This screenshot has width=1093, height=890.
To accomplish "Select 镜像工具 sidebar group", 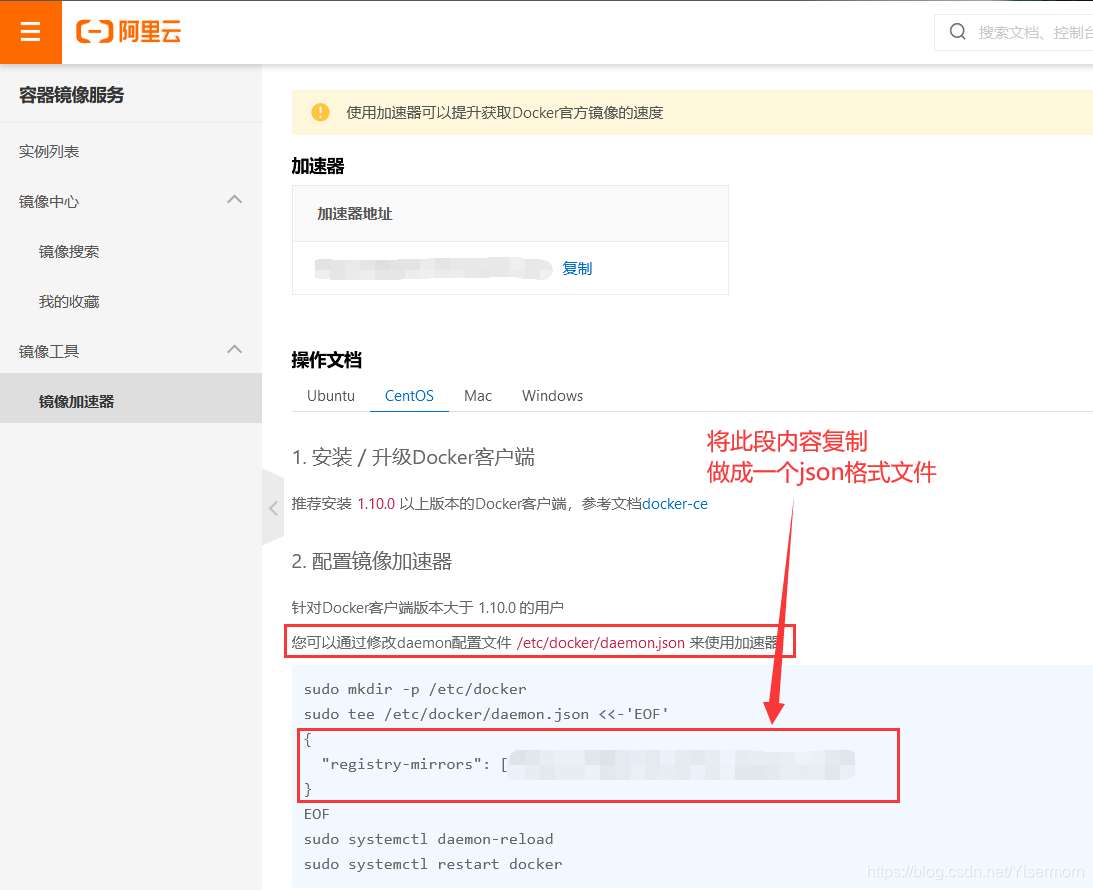I will [49, 351].
